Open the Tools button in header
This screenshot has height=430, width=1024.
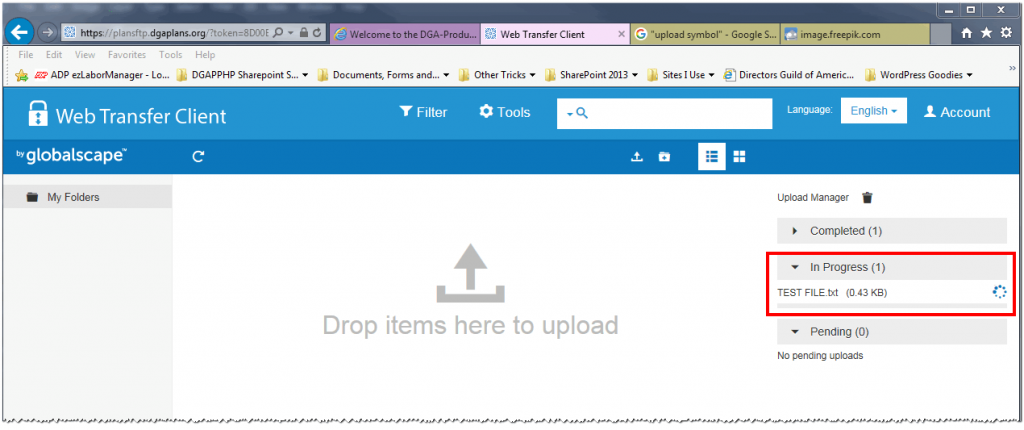(504, 112)
